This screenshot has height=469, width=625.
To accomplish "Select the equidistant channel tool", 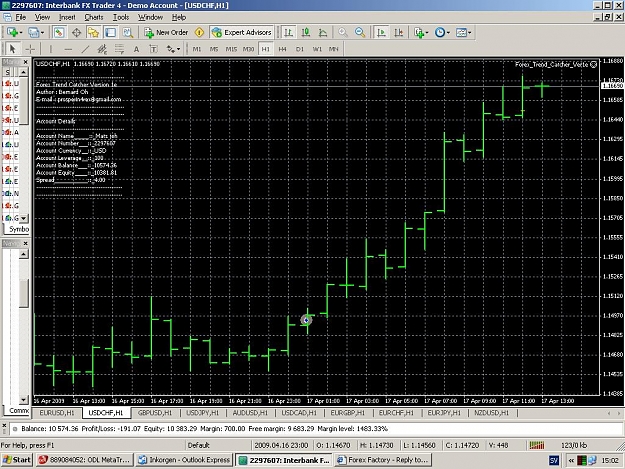I will coord(102,49).
